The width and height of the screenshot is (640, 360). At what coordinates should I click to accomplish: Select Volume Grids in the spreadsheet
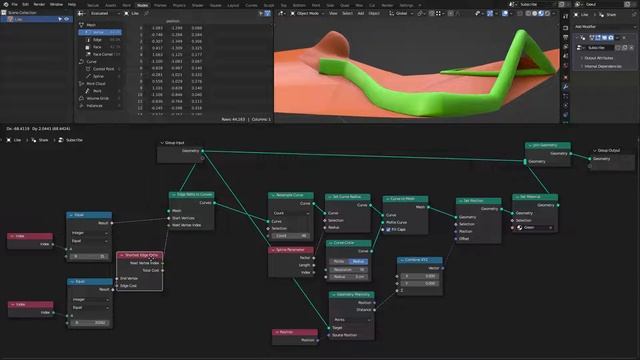coord(100,98)
